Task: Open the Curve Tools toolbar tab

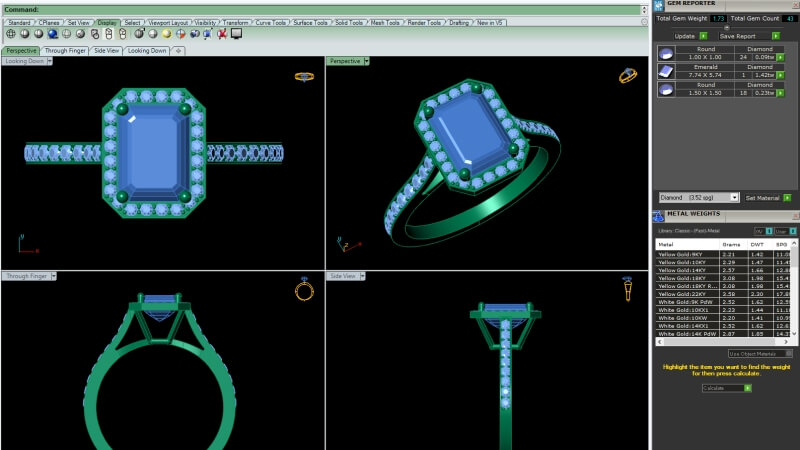Action: pyautogui.click(x=270, y=22)
